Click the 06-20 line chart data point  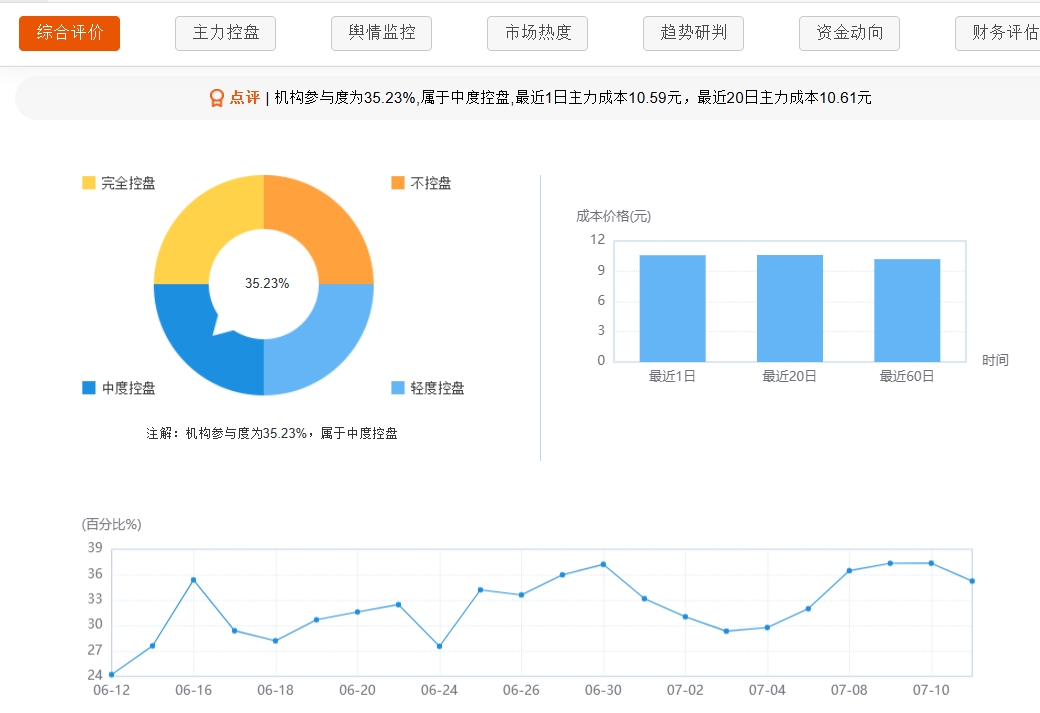pos(358,612)
